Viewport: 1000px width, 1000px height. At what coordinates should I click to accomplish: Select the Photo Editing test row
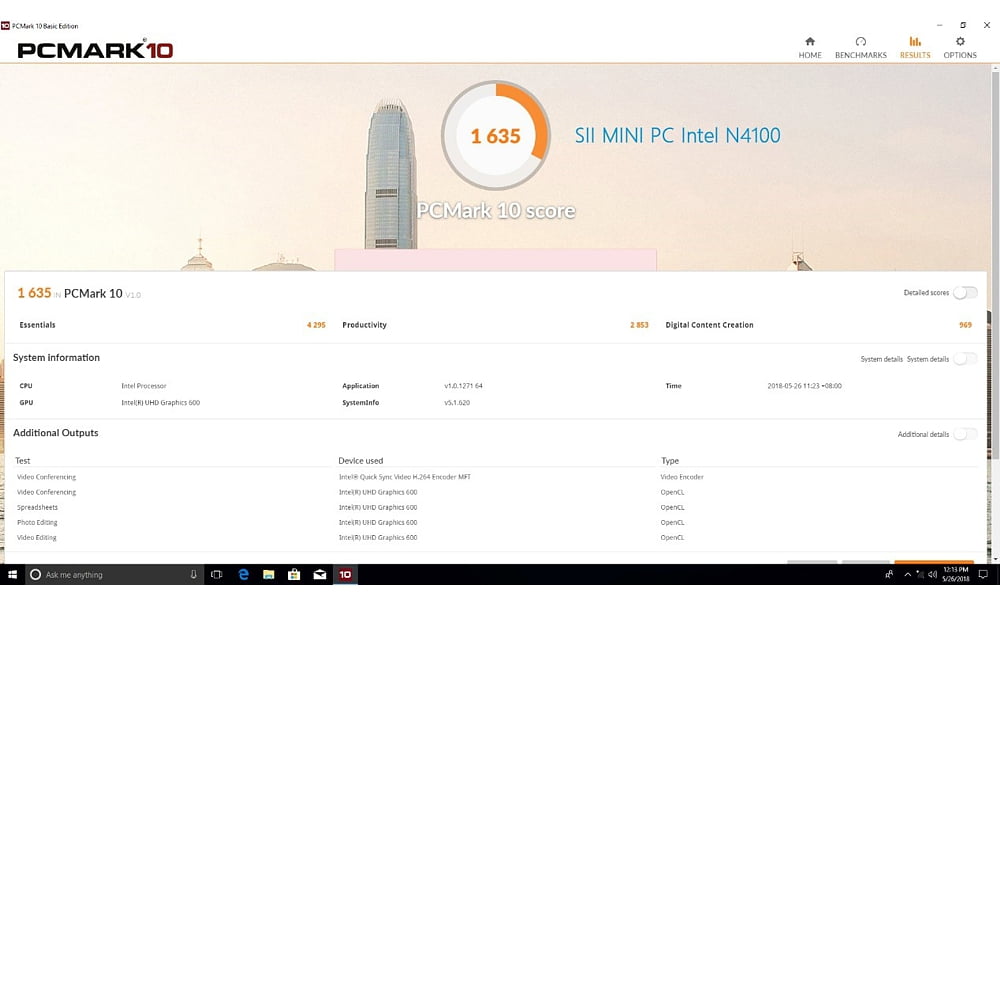click(x=37, y=523)
